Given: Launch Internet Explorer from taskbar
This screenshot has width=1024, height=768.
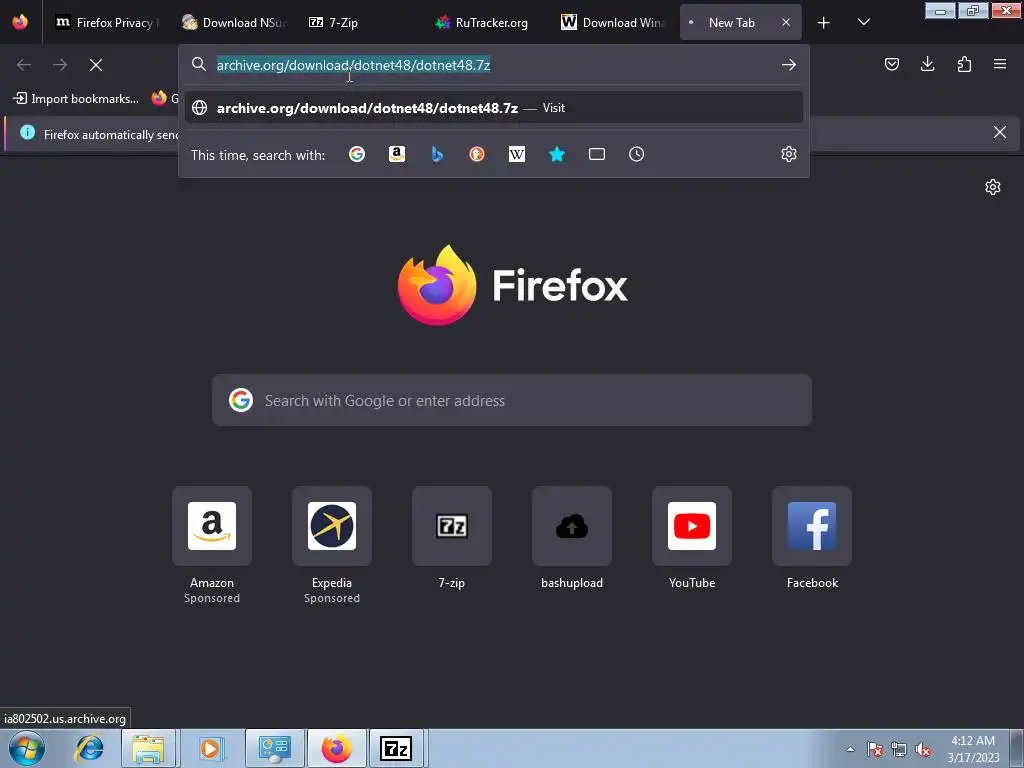Looking at the screenshot, I should (x=89, y=748).
